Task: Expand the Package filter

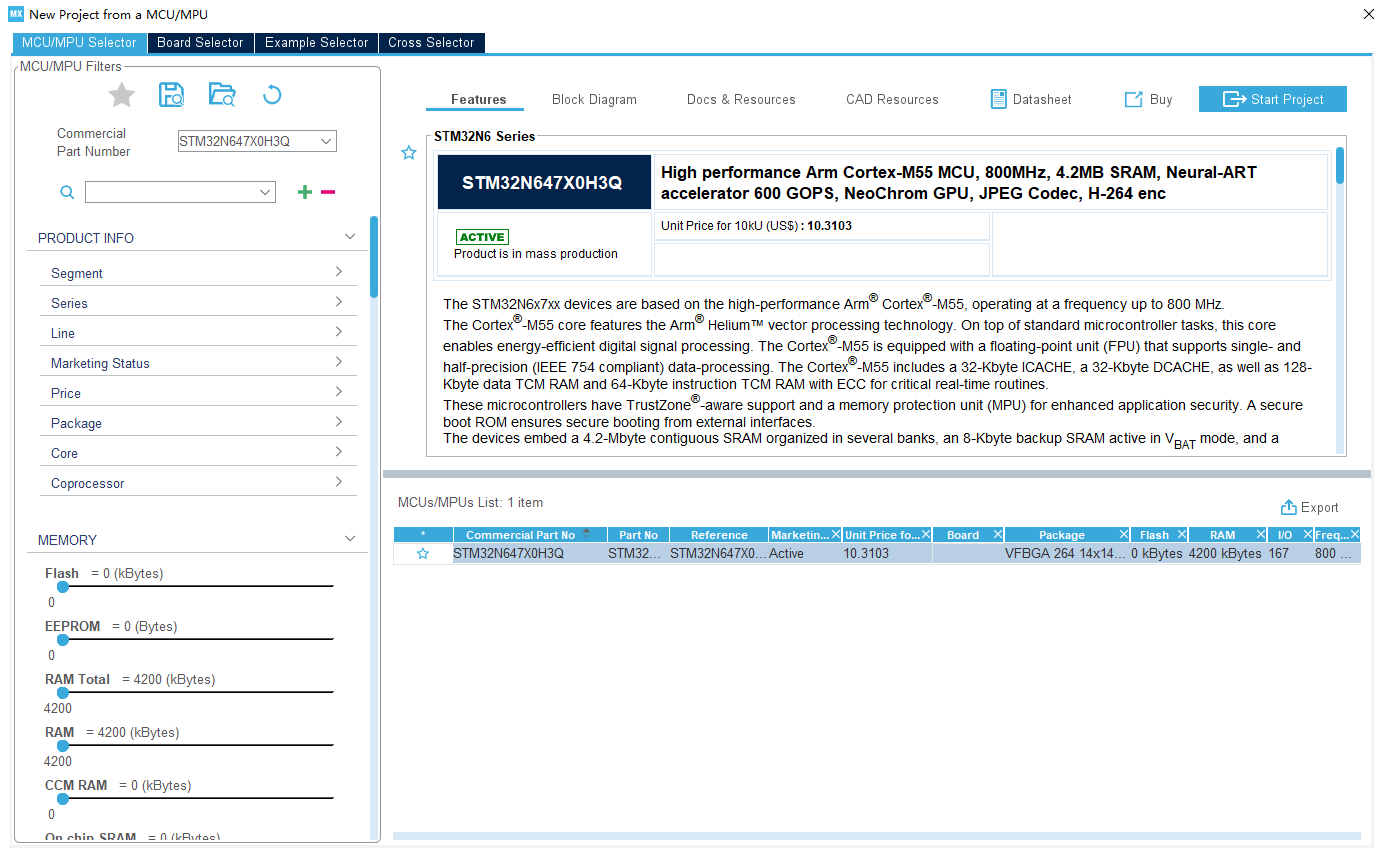Action: coord(339,422)
